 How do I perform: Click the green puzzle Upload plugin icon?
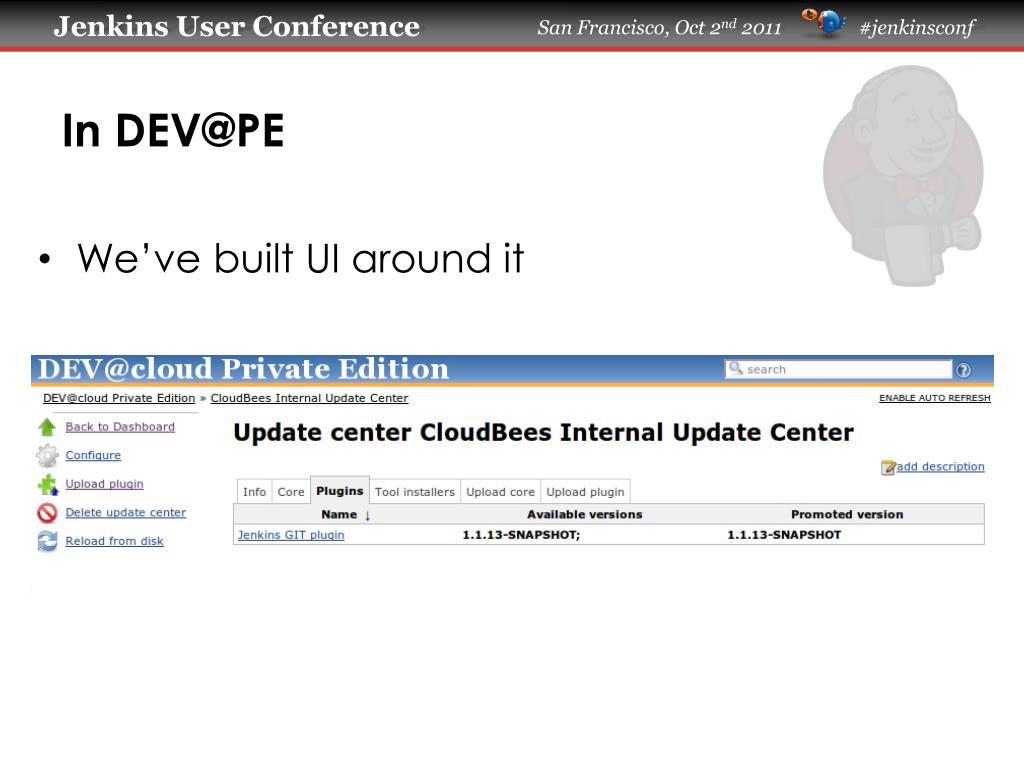pyautogui.click(x=47, y=485)
